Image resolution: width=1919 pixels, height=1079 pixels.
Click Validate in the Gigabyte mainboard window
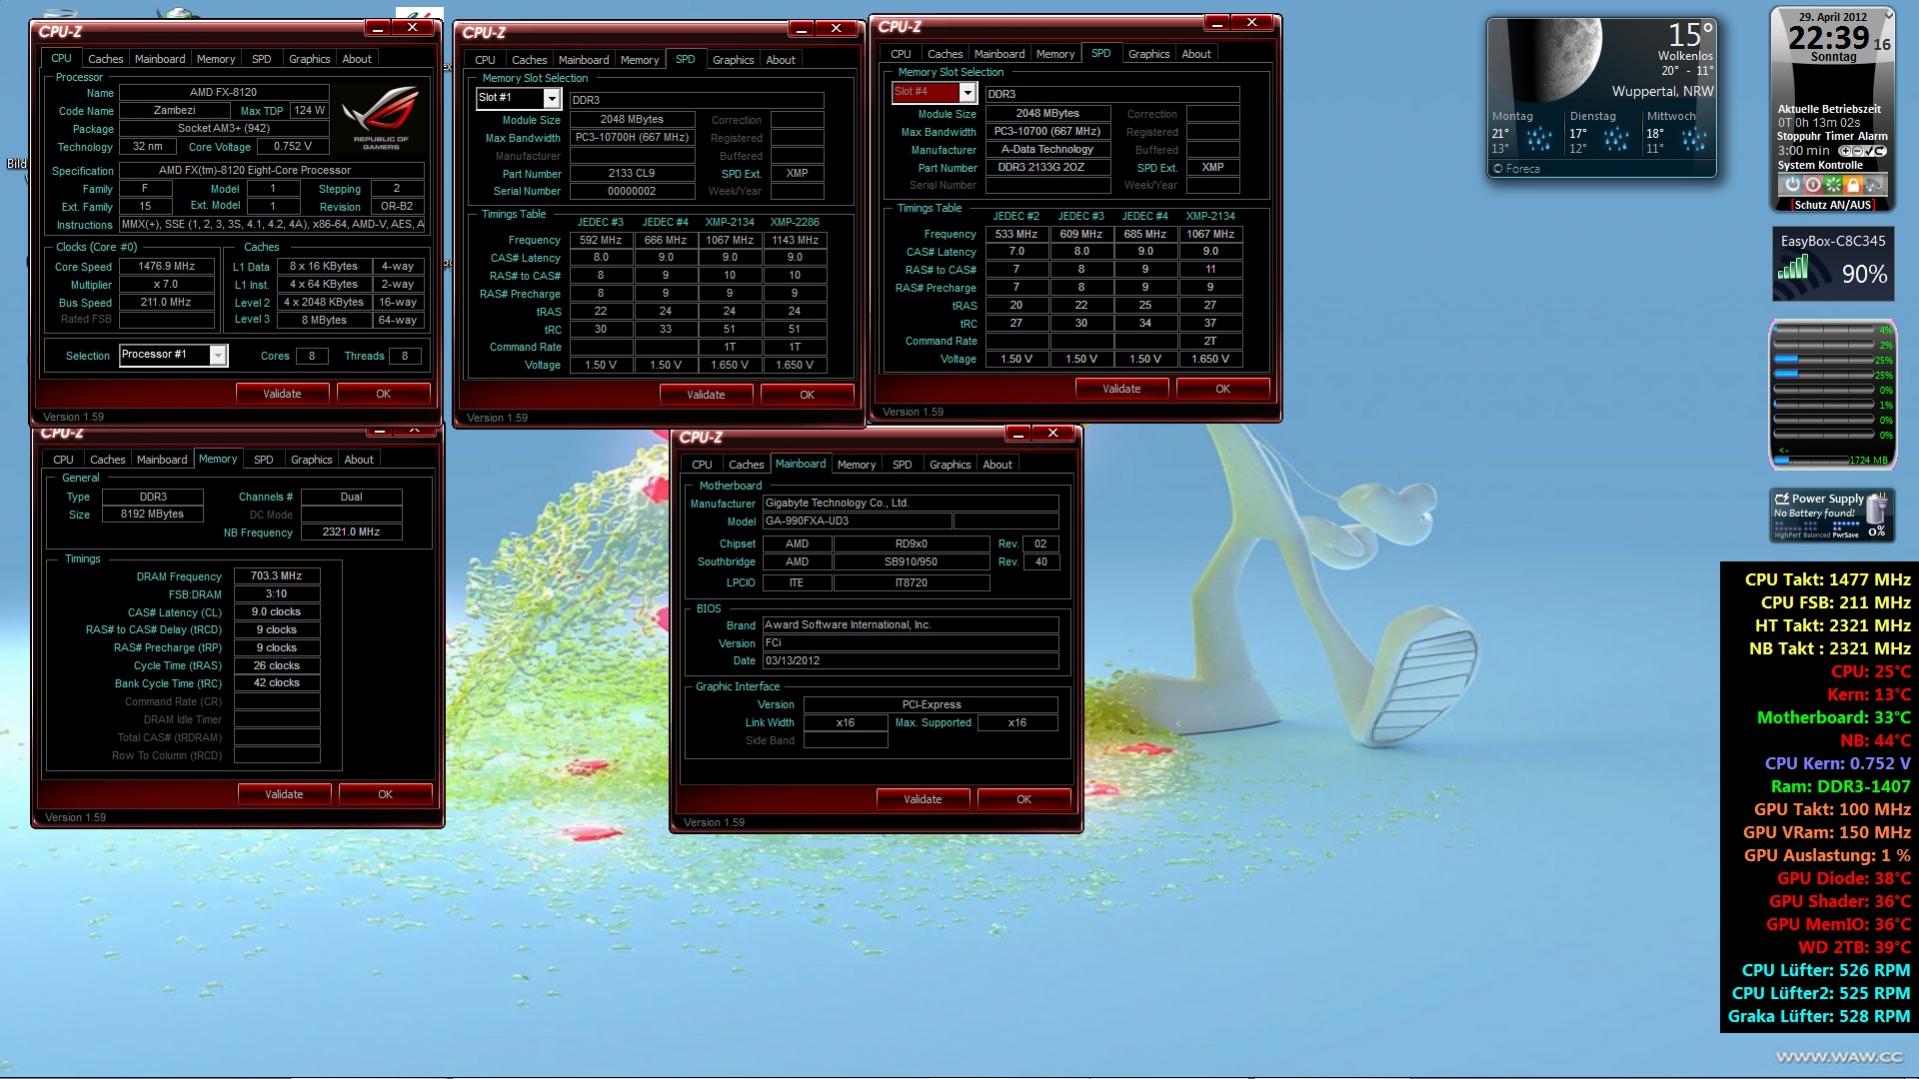(x=922, y=799)
